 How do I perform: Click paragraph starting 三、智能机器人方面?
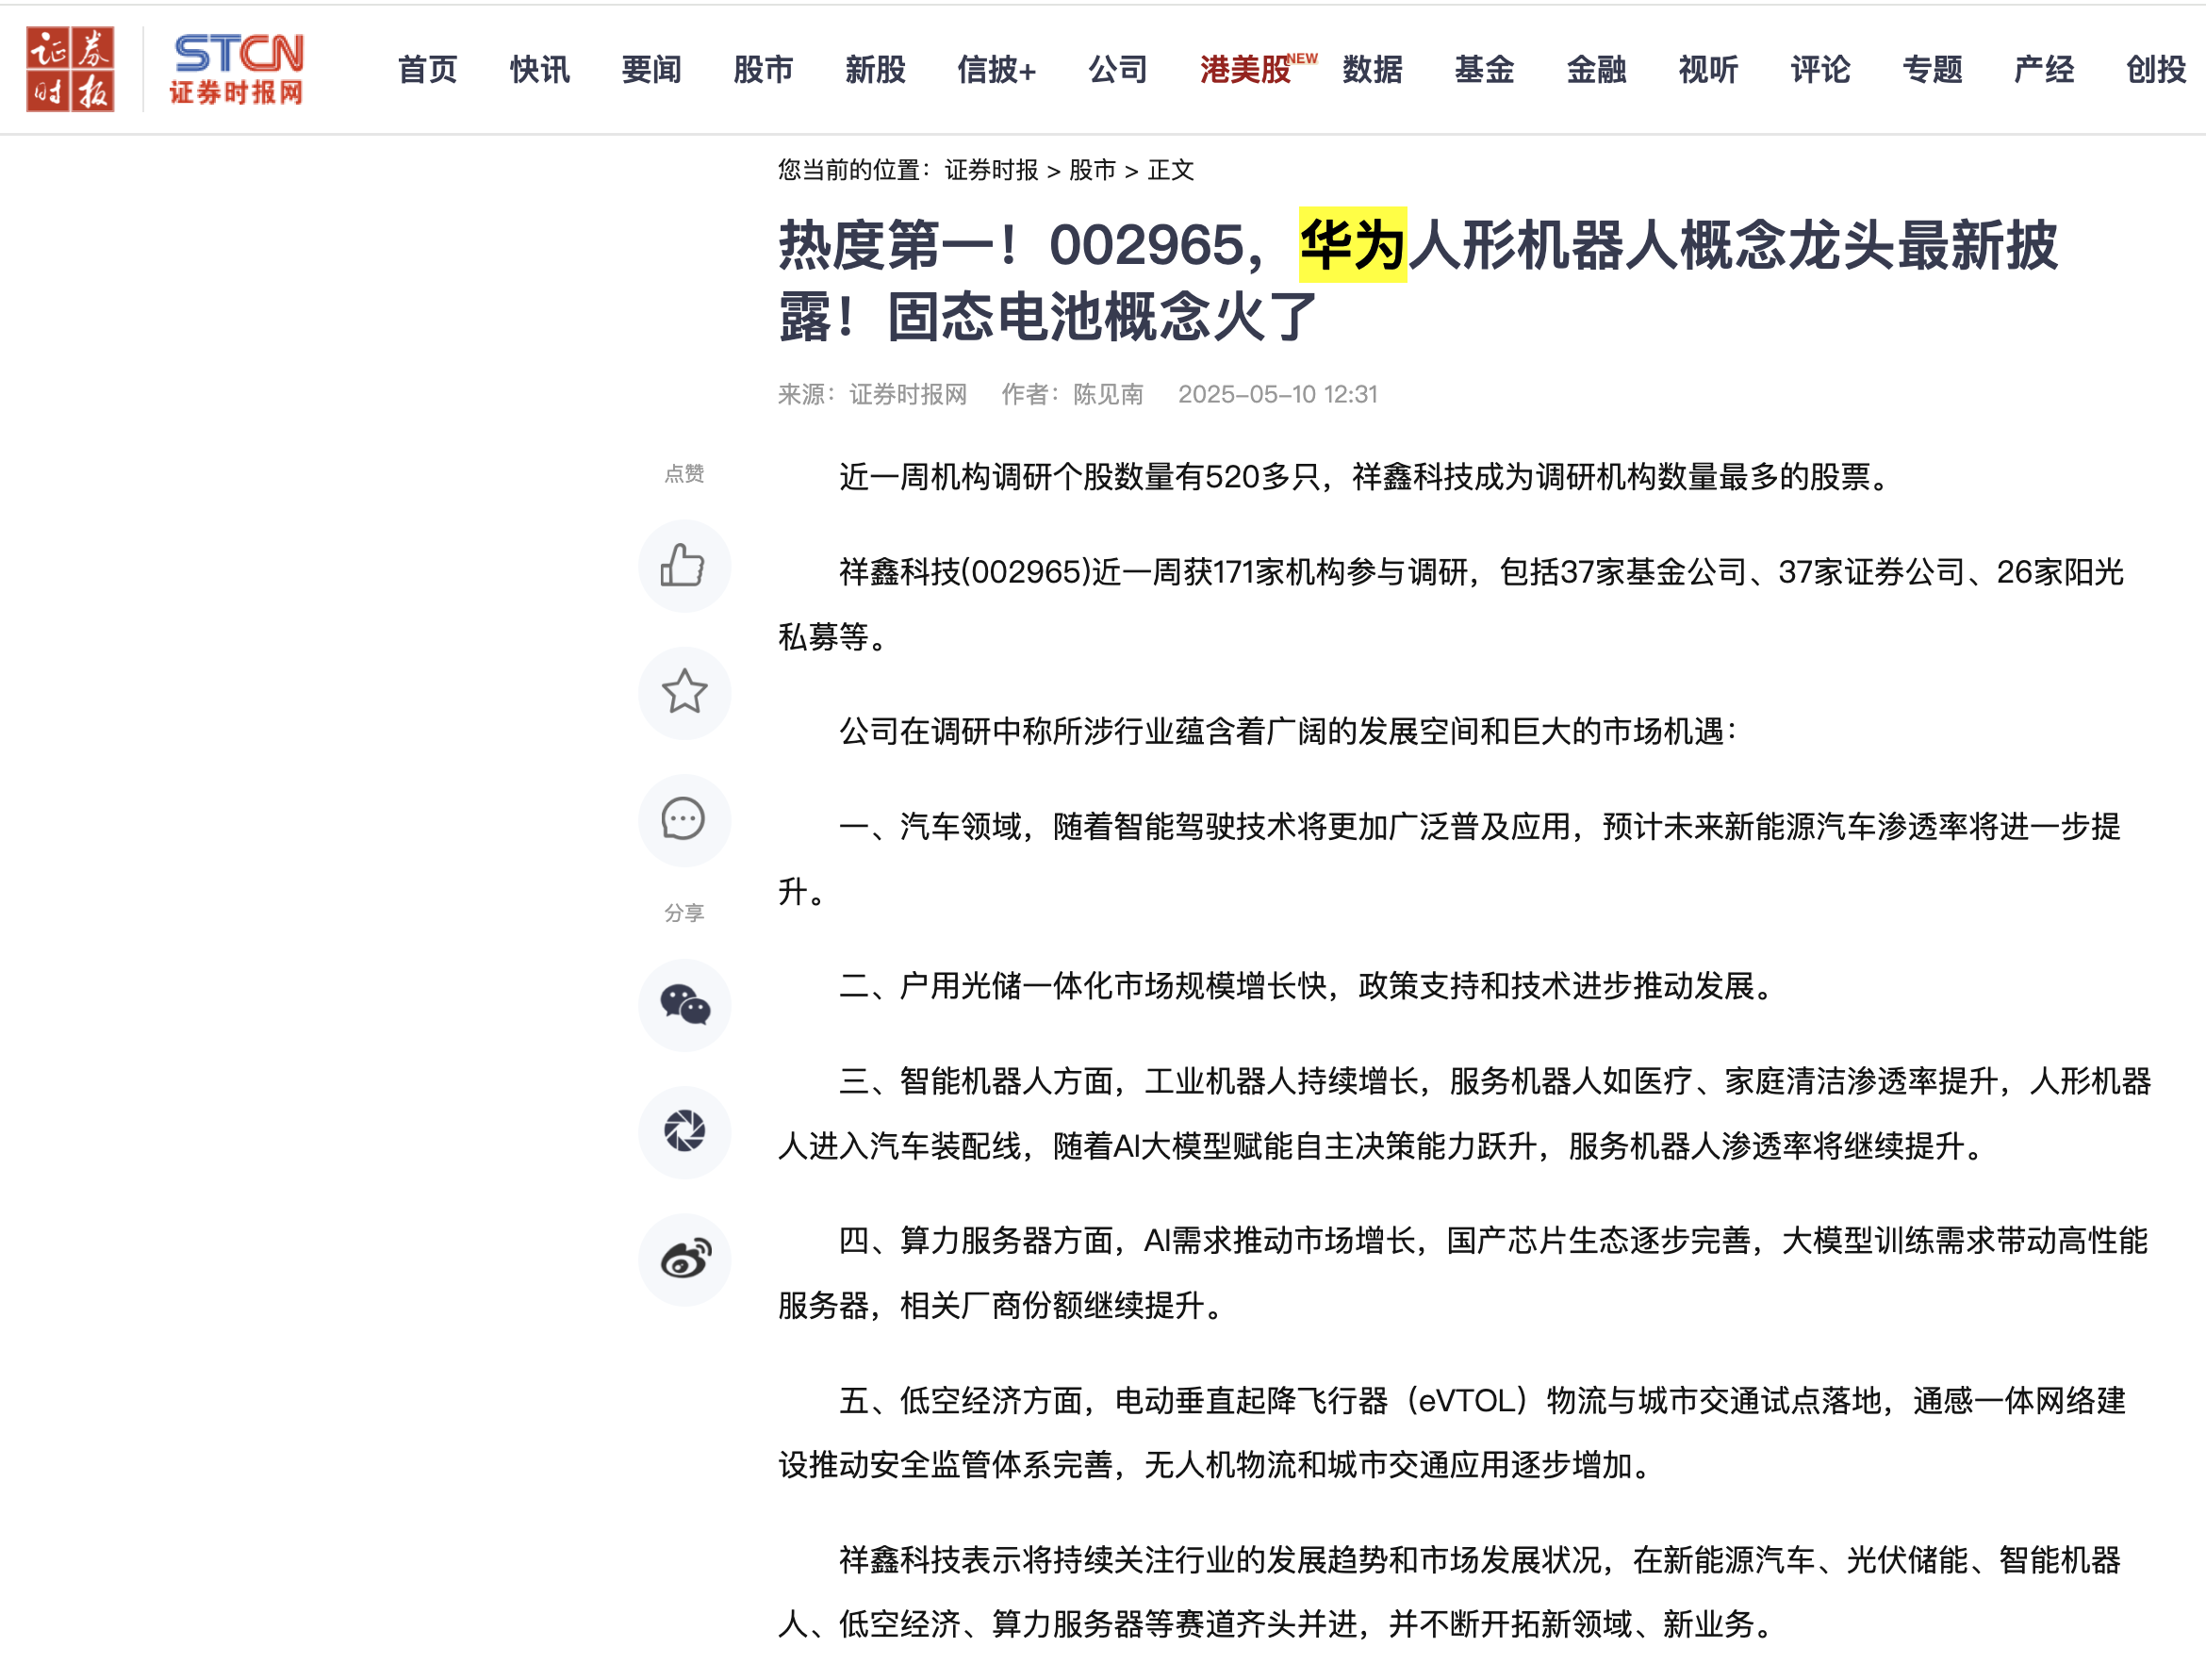point(1465,1113)
